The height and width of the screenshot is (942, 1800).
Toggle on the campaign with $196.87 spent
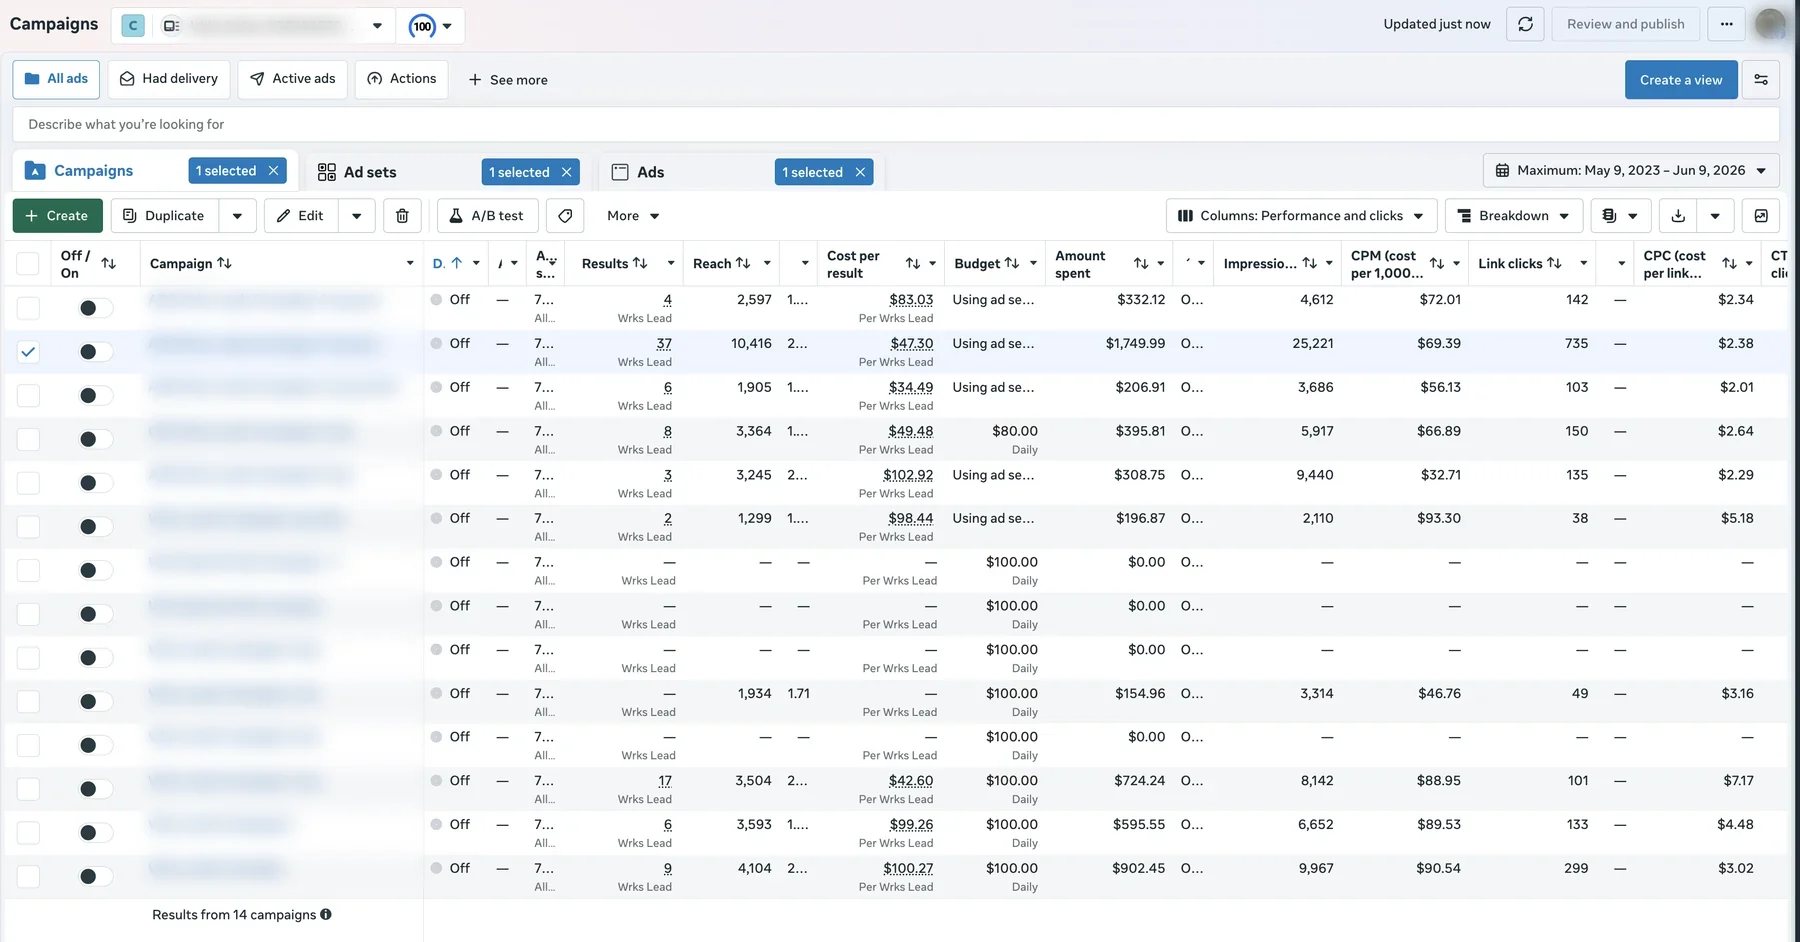tap(95, 526)
